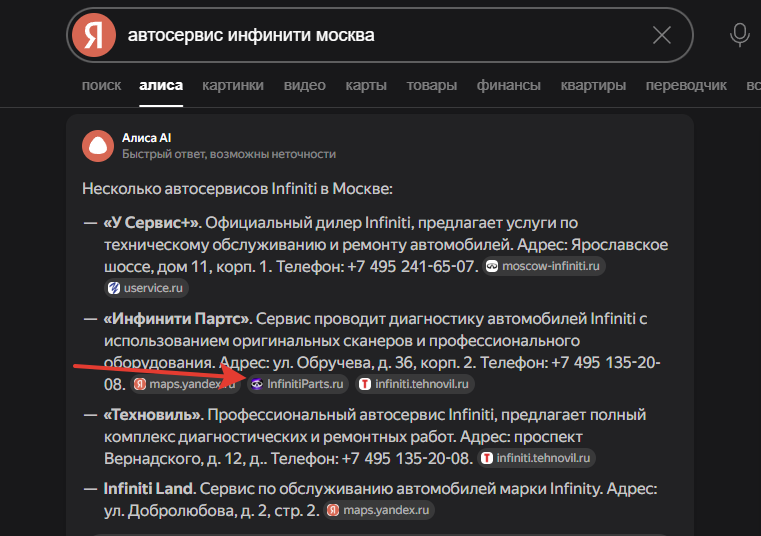Switch to the финансы tab
Screen dimensions: 761x536
point(509,85)
